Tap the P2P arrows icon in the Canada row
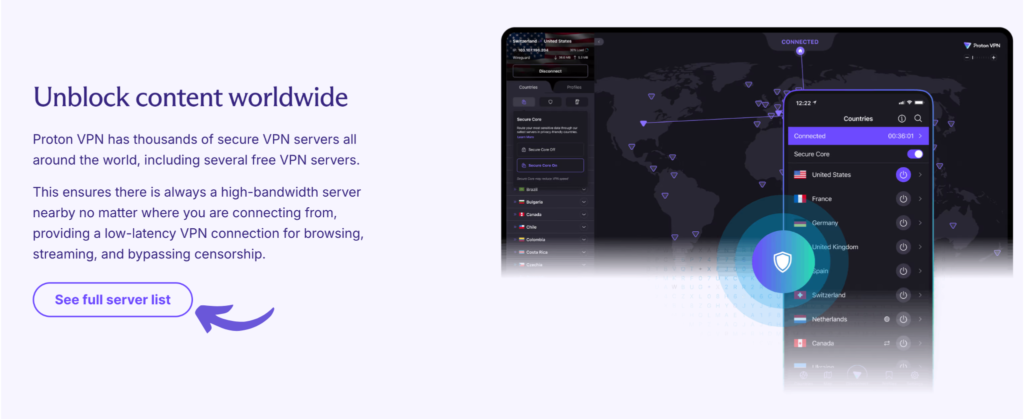The image size is (1024, 419). 887,343
